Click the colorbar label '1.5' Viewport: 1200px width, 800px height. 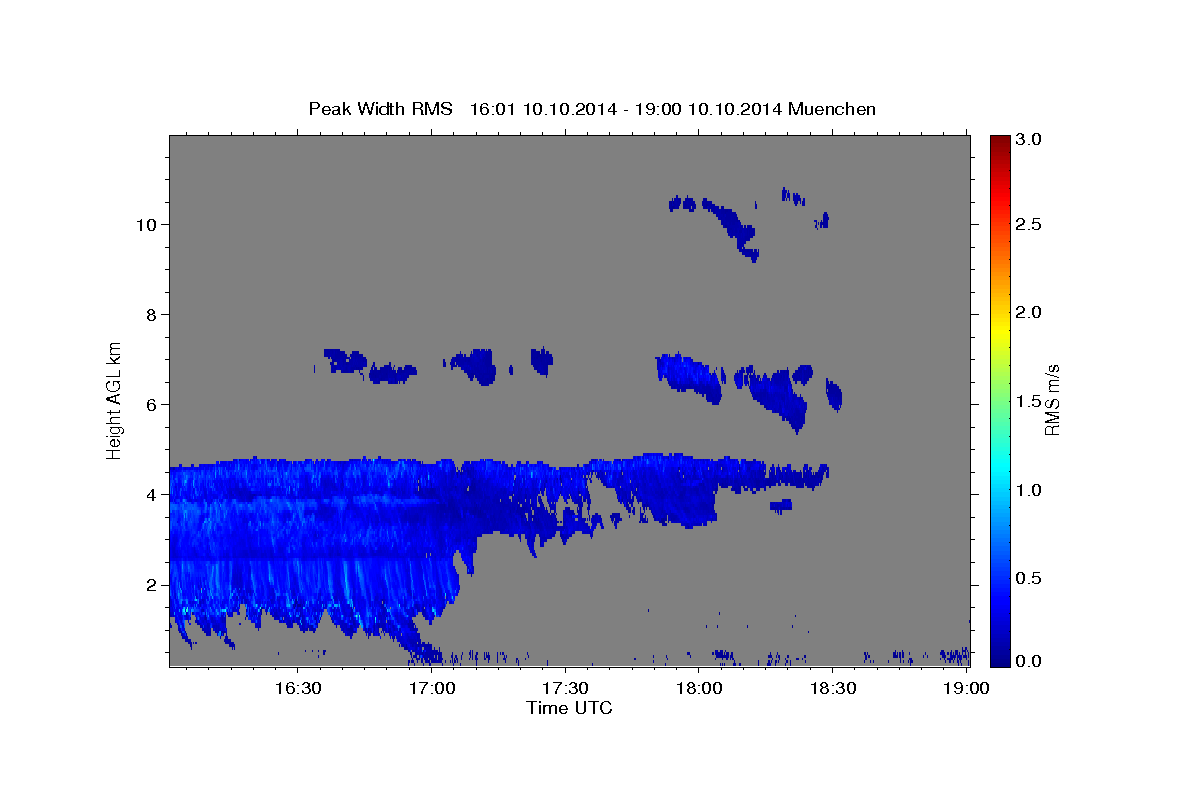[1029, 402]
